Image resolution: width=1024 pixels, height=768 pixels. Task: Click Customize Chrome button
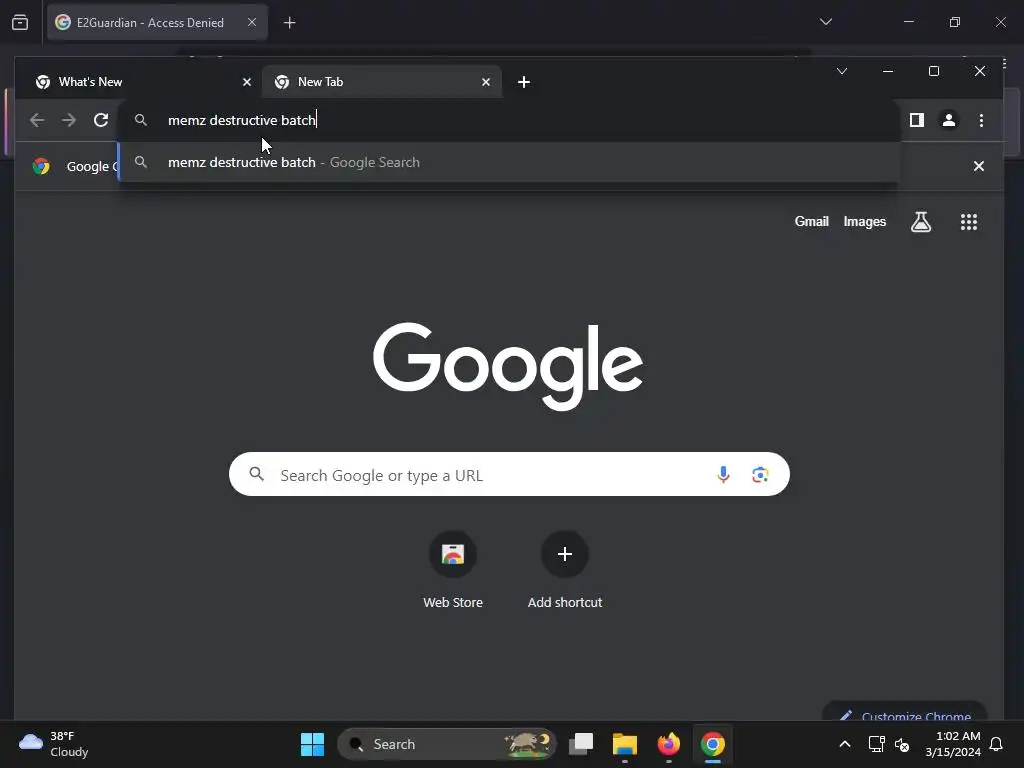pos(904,713)
